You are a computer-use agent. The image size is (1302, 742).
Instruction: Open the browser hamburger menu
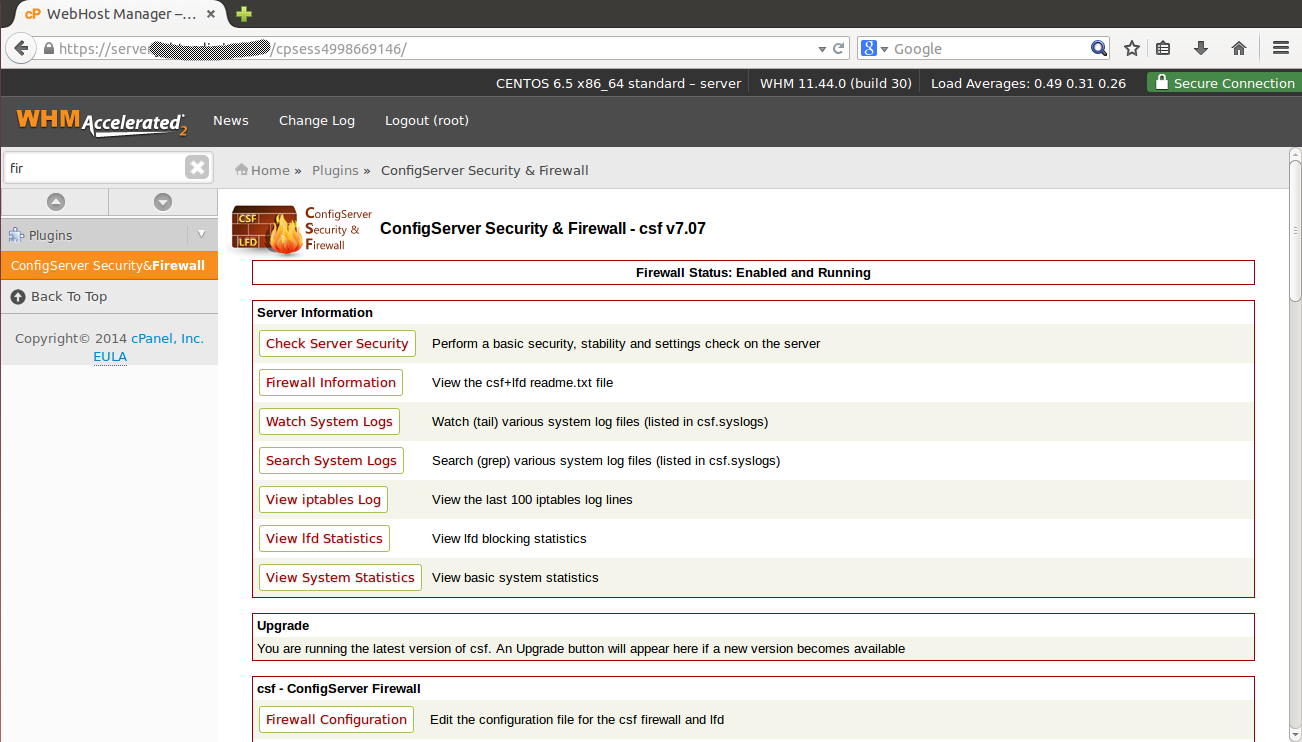click(1281, 48)
